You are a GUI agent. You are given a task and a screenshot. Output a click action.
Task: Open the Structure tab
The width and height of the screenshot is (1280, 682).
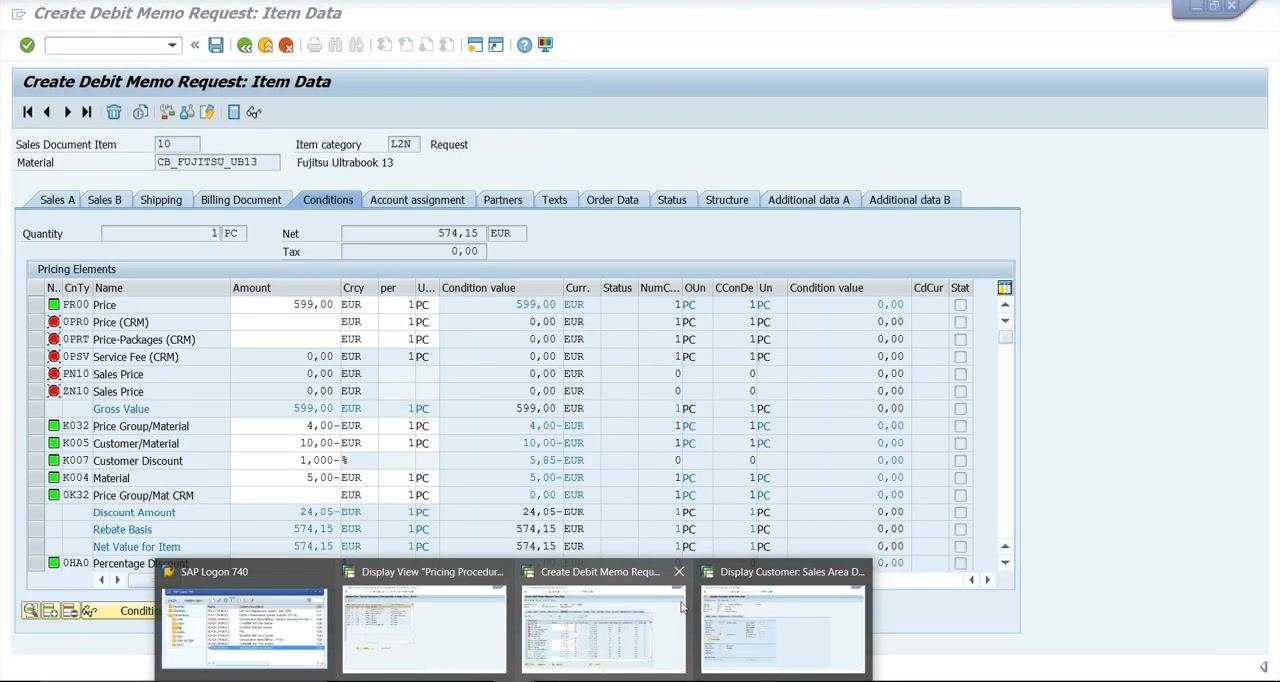pos(727,200)
